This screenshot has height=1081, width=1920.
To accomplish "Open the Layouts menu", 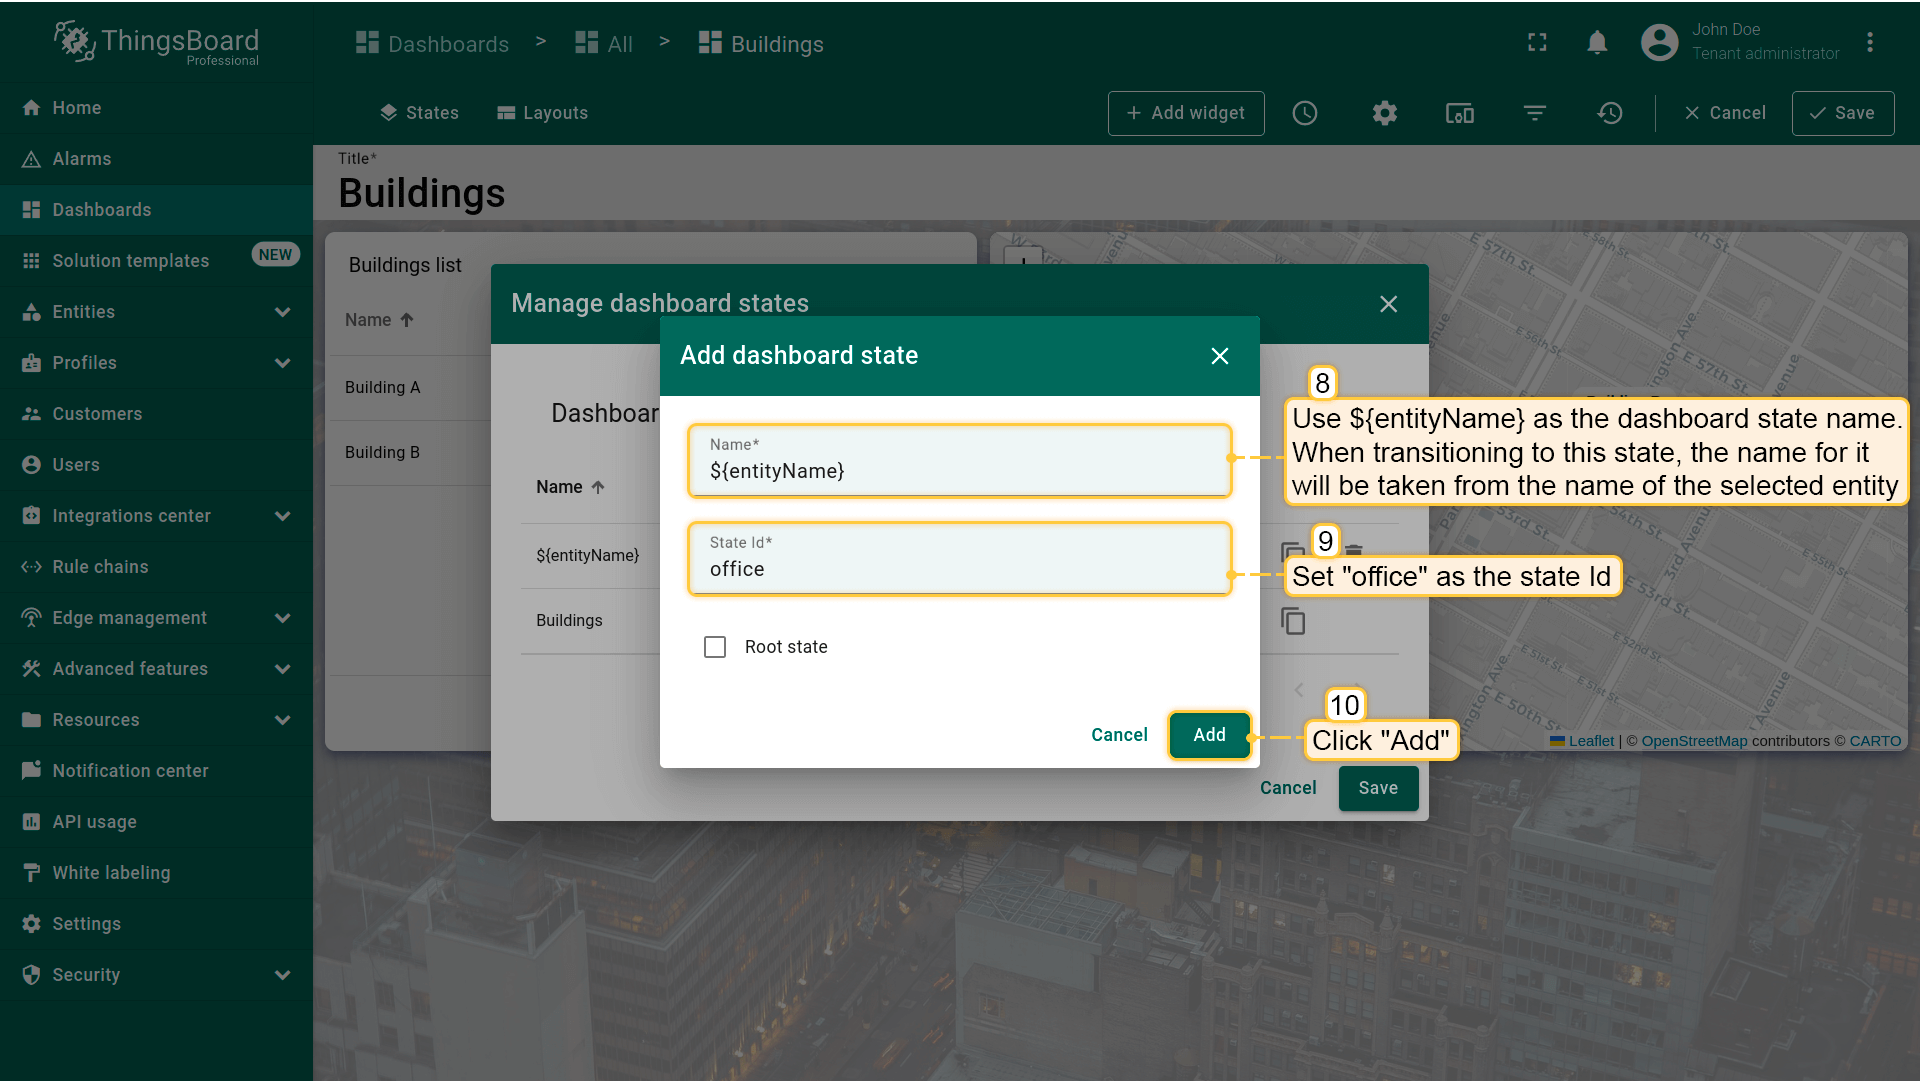I will click(x=542, y=113).
